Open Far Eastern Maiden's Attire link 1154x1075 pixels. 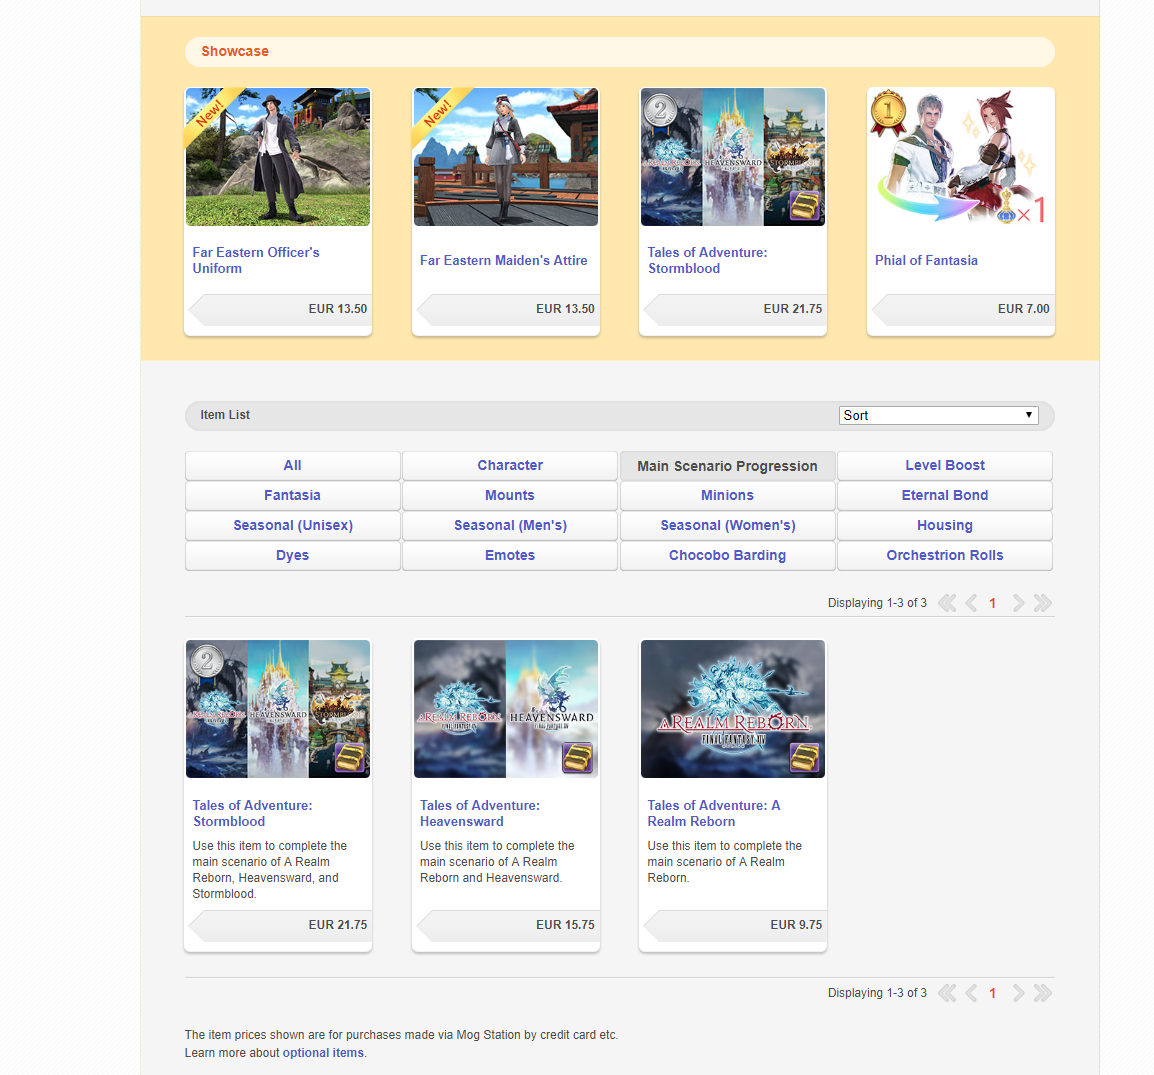(x=503, y=260)
